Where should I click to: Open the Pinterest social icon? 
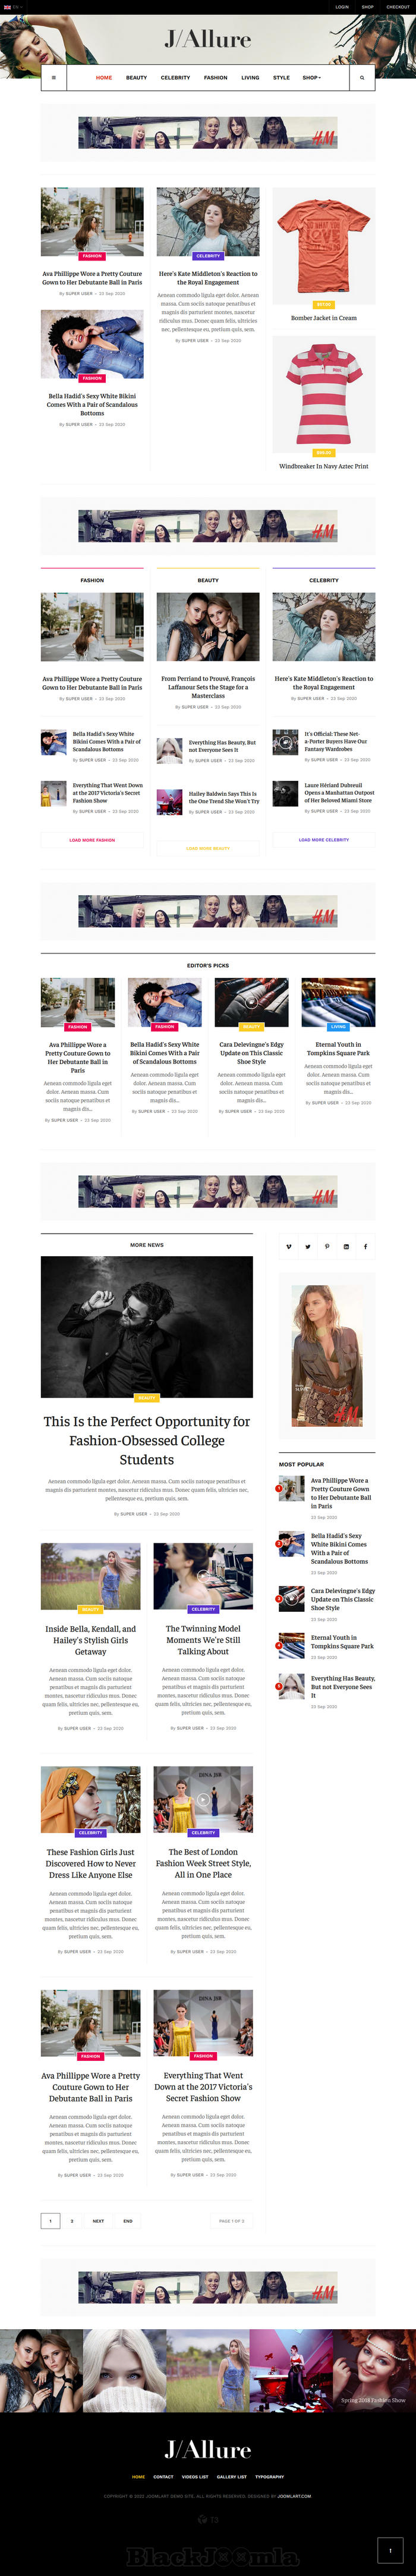327,1246
